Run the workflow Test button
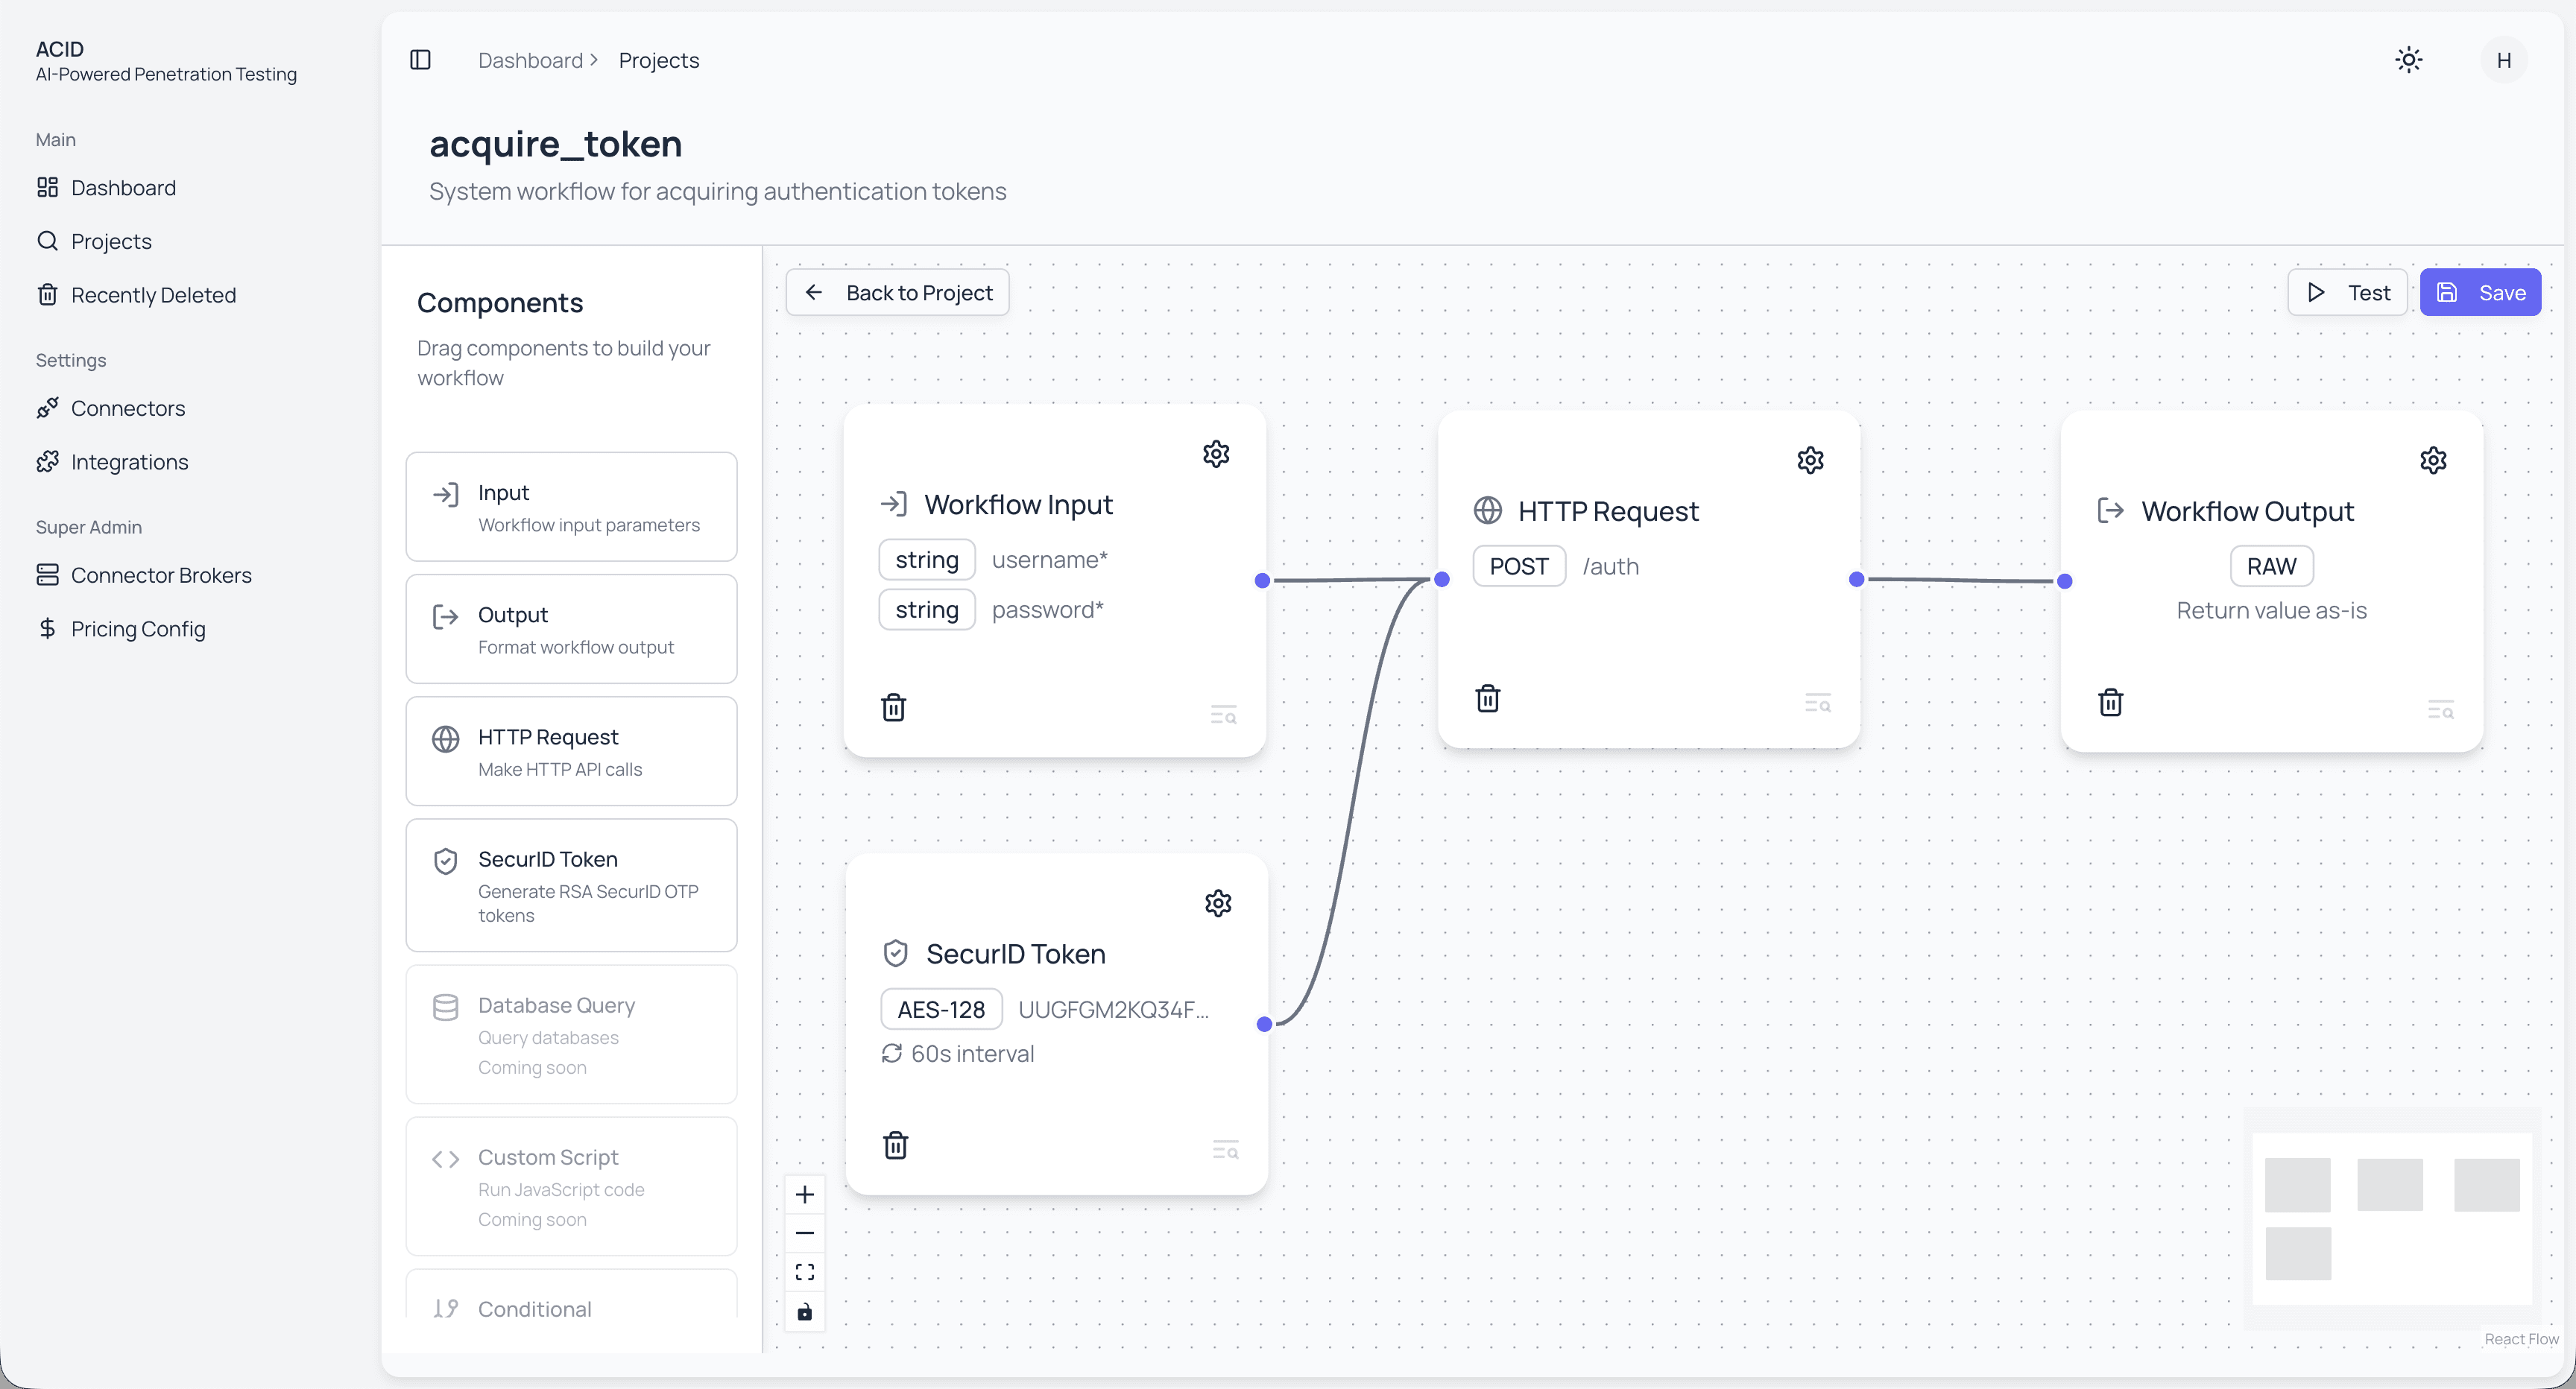 pyautogui.click(x=2347, y=292)
